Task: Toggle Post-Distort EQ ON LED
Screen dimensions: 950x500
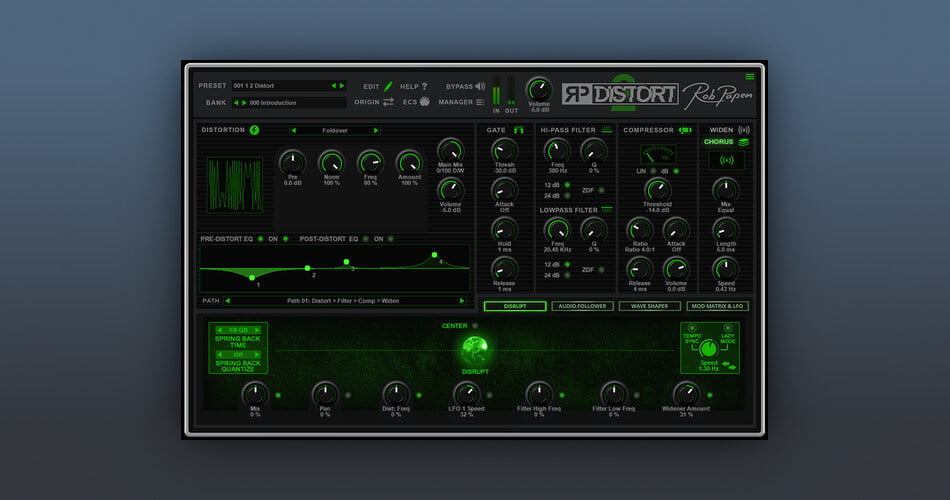Action: (x=391, y=239)
